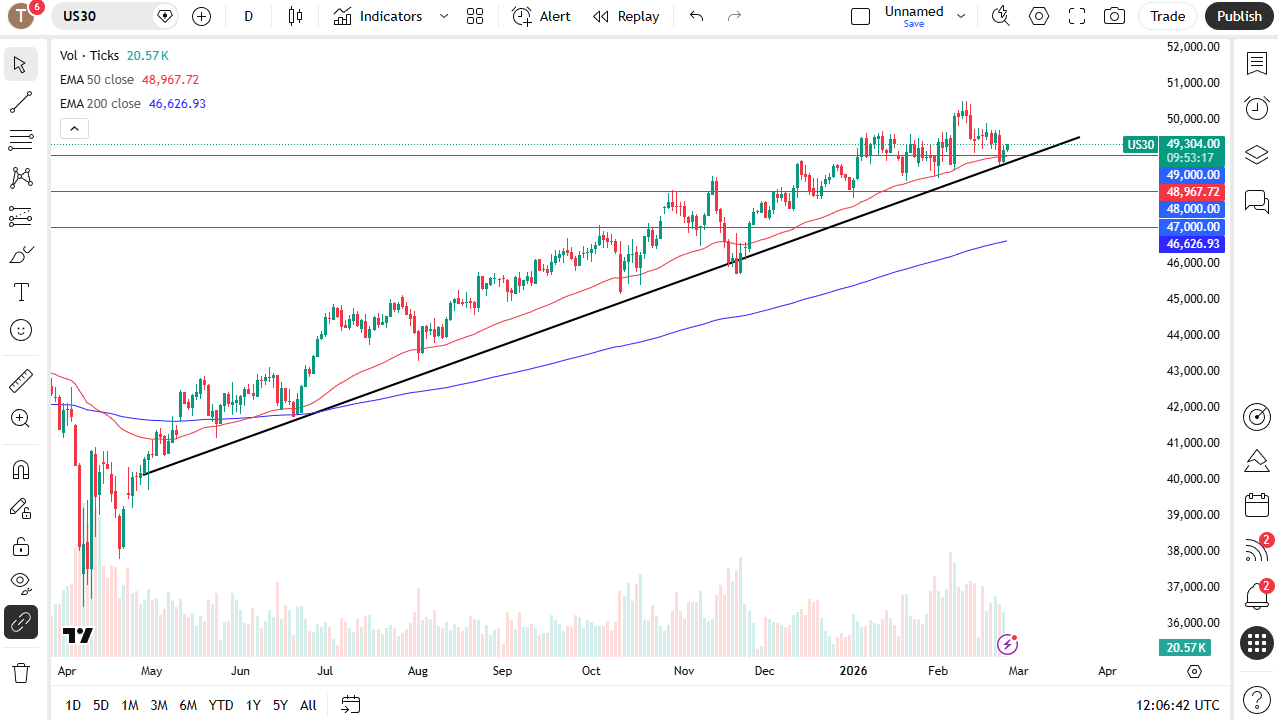The width and height of the screenshot is (1278, 720).
Task: Open the Fibonacci retracement tools
Action: pyautogui.click(x=20, y=140)
